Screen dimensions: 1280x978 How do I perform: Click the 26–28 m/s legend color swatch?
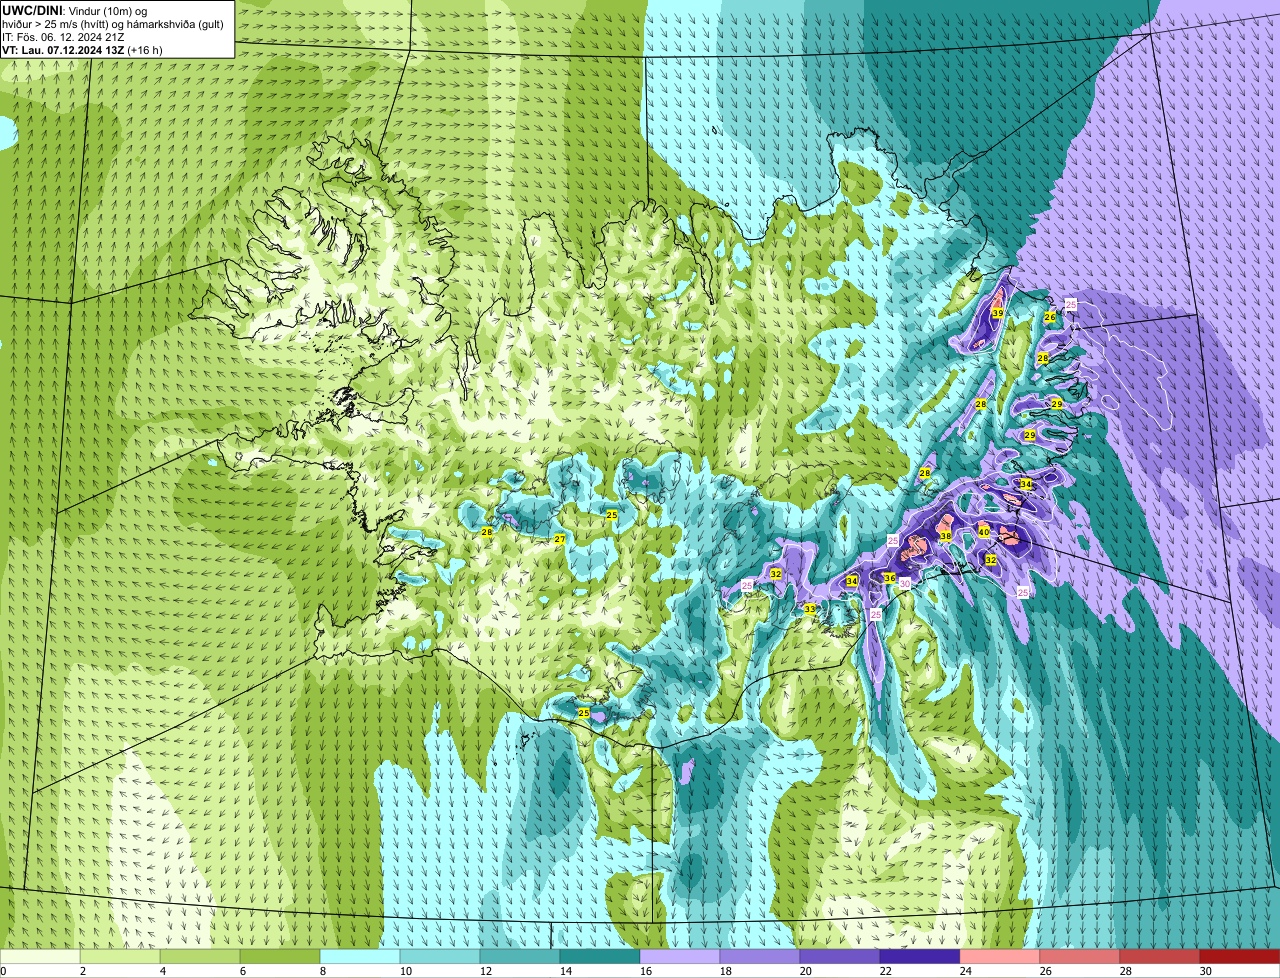coord(1080,957)
